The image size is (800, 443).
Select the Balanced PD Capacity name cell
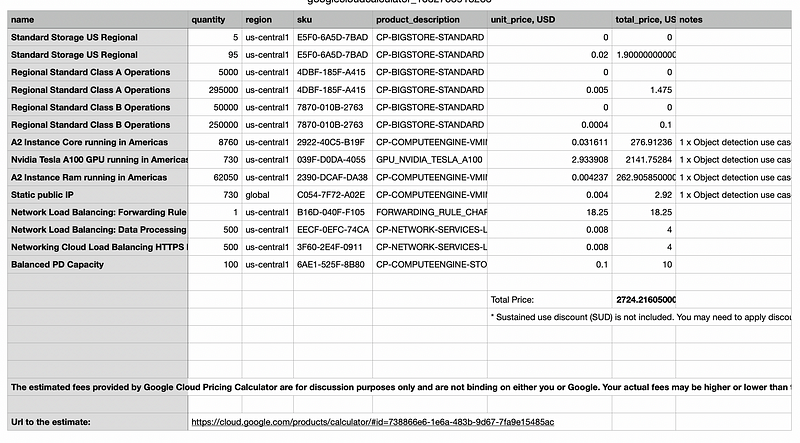pos(98,265)
